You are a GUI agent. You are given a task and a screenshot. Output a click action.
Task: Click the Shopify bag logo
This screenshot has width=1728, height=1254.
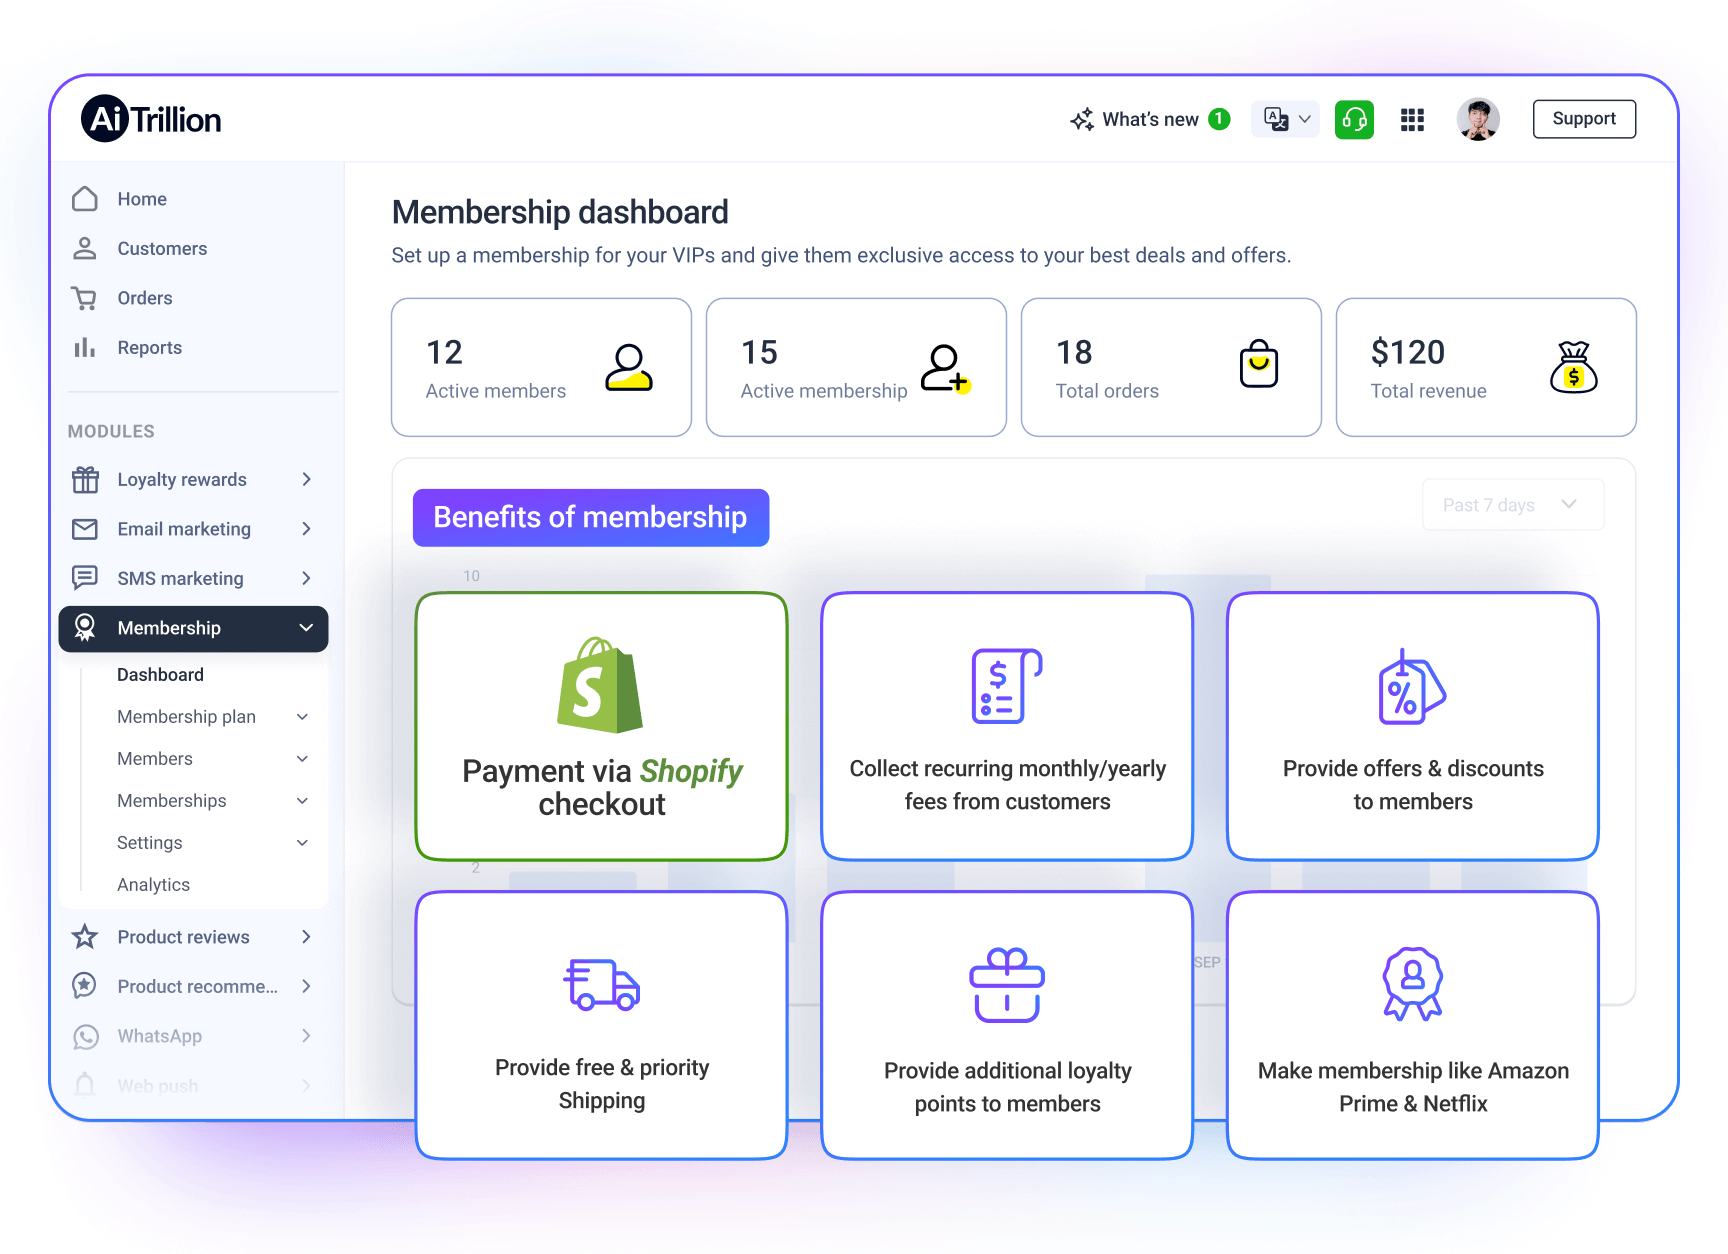coord(600,685)
